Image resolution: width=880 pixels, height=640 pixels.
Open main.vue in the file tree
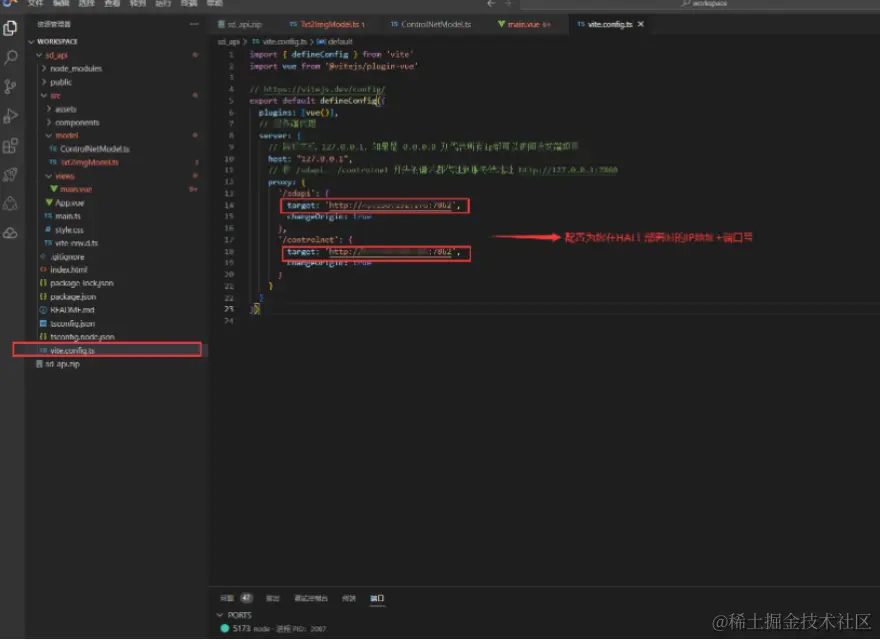pos(76,189)
